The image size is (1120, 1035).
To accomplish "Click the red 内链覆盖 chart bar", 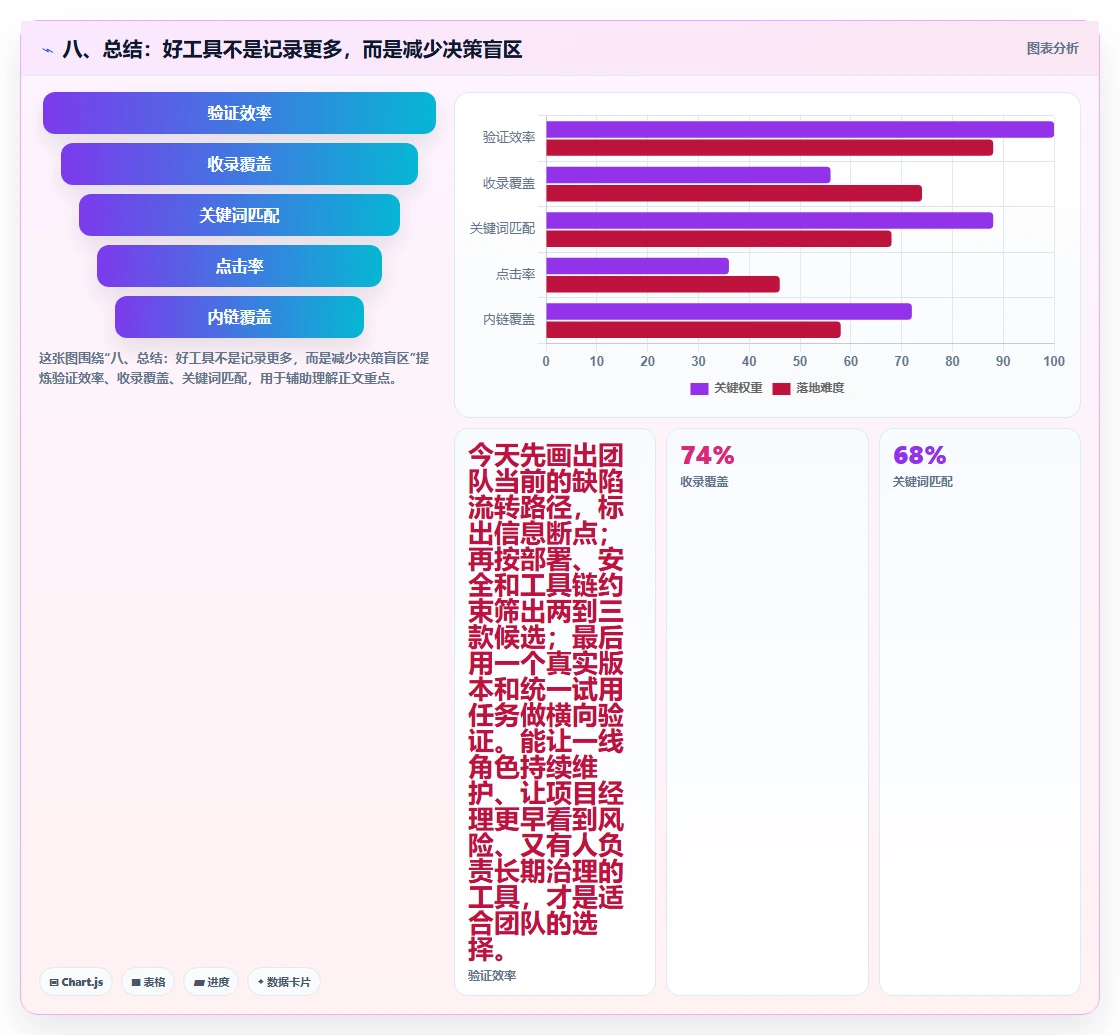I will (x=693, y=330).
